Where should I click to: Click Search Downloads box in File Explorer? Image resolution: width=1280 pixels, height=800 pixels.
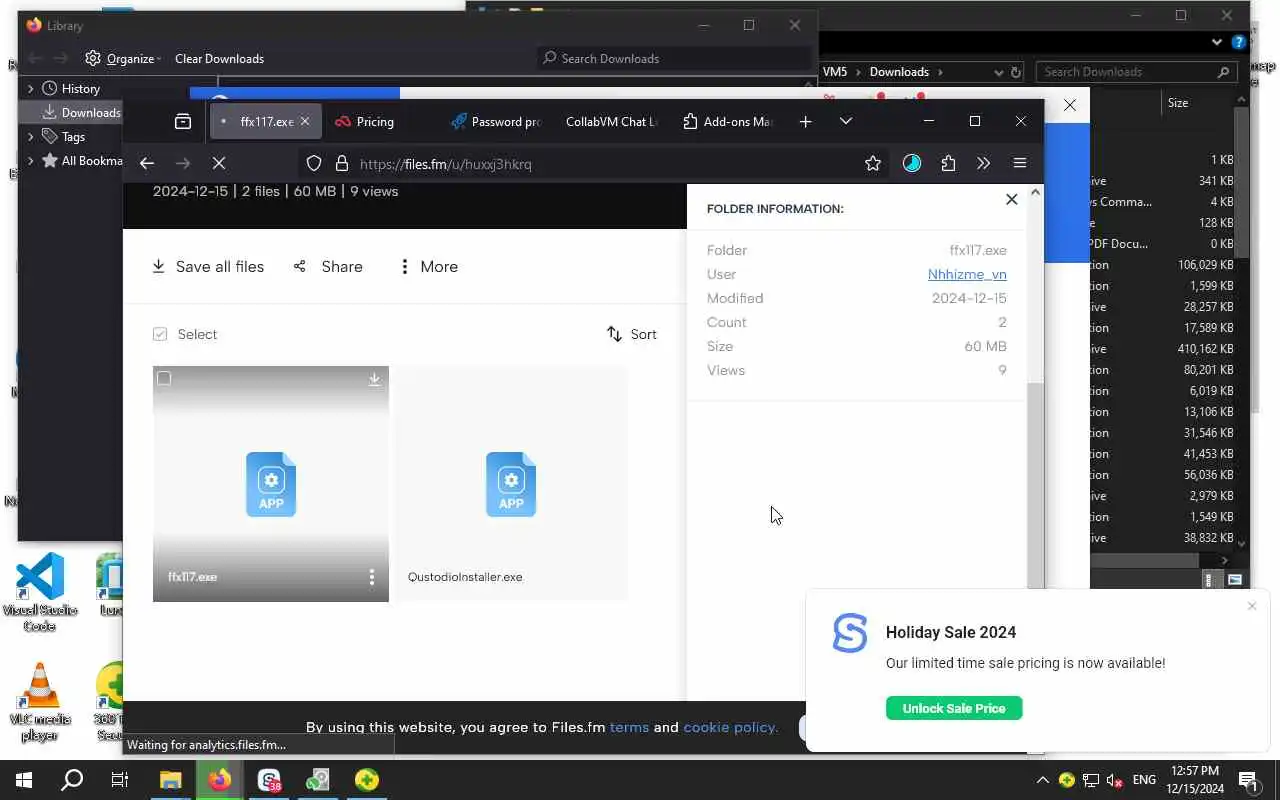[1135, 72]
